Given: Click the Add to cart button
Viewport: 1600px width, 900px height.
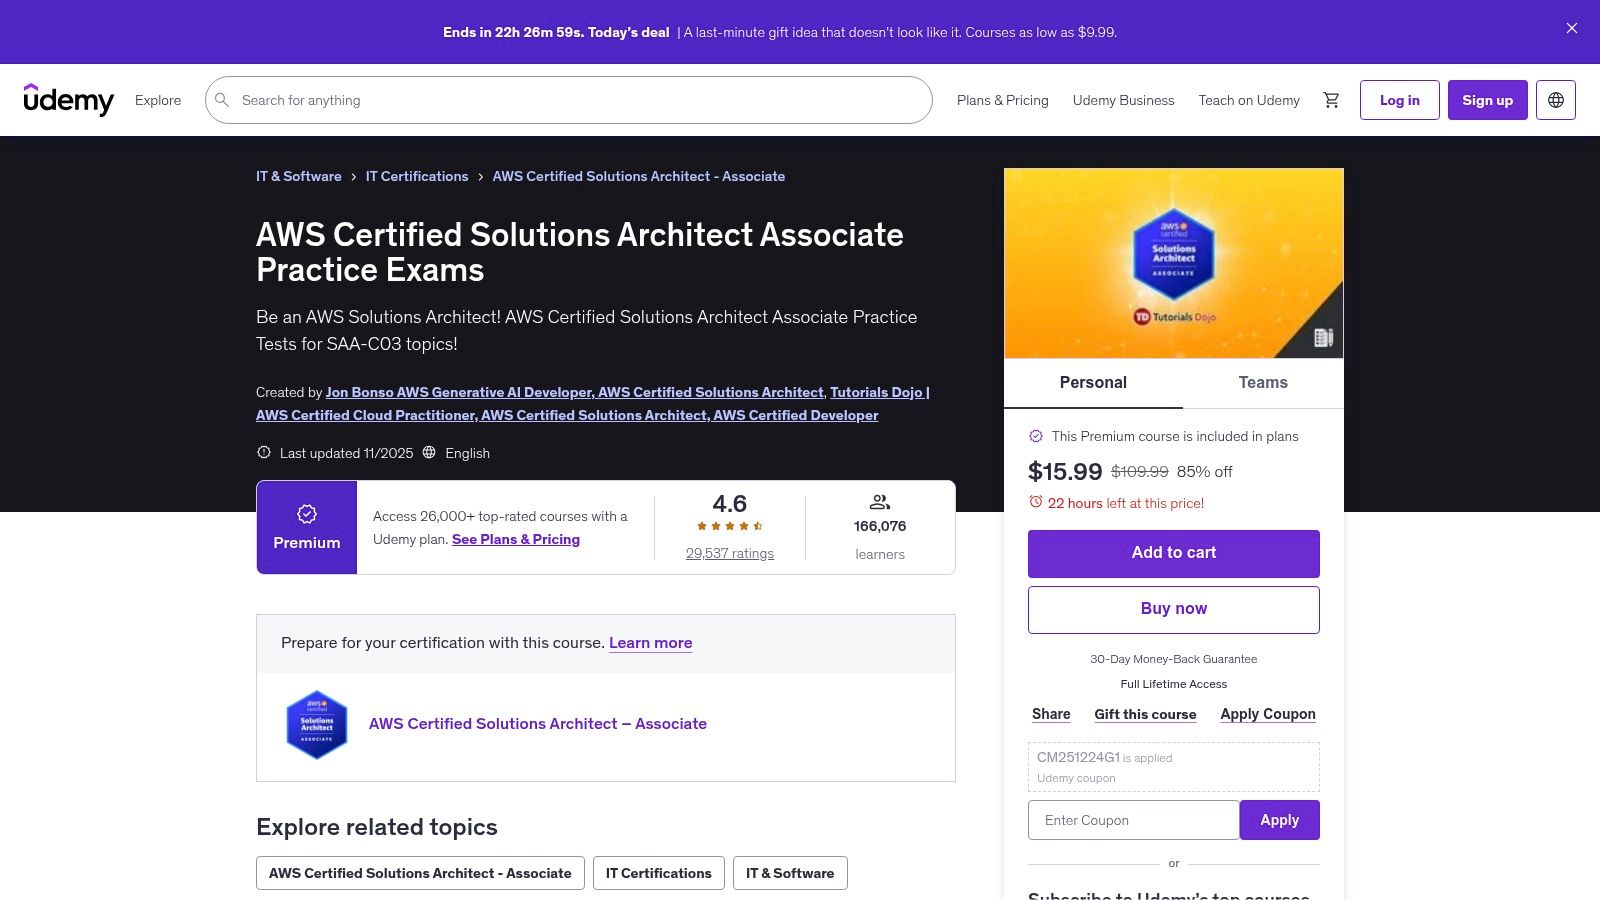Looking at the screenshot, I should click(1173, 553).
